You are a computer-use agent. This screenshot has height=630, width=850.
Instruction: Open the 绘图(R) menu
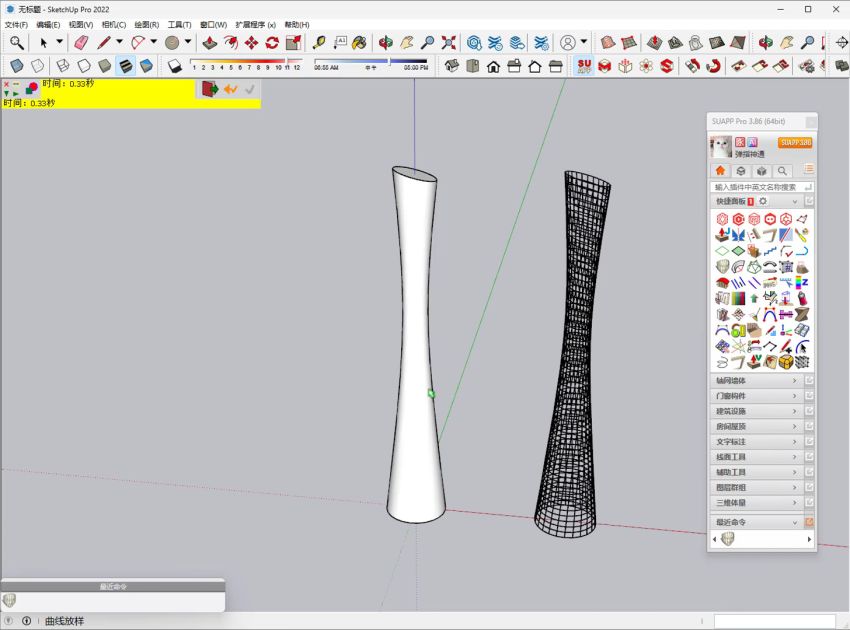point(147,24)
